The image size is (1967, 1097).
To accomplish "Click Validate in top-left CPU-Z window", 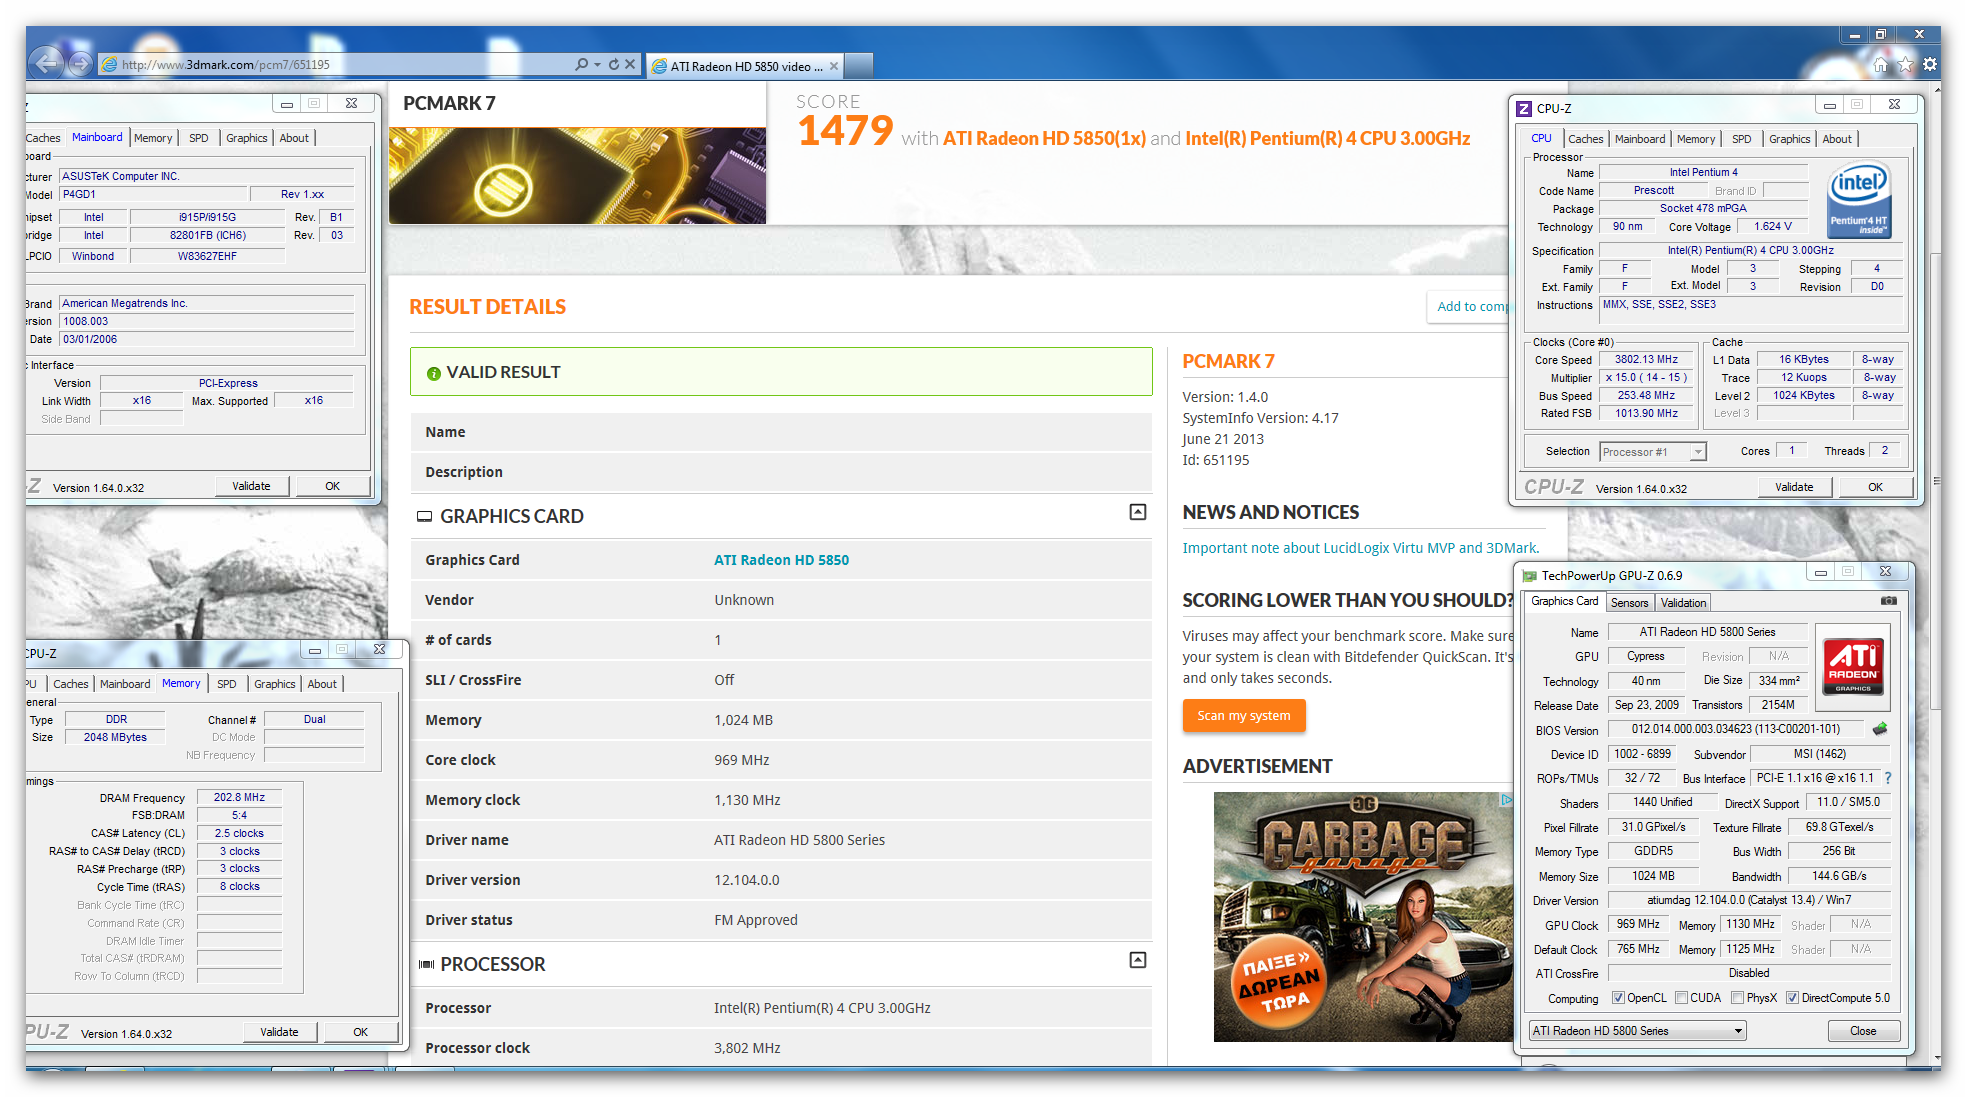I will click(x=251, y=486).
